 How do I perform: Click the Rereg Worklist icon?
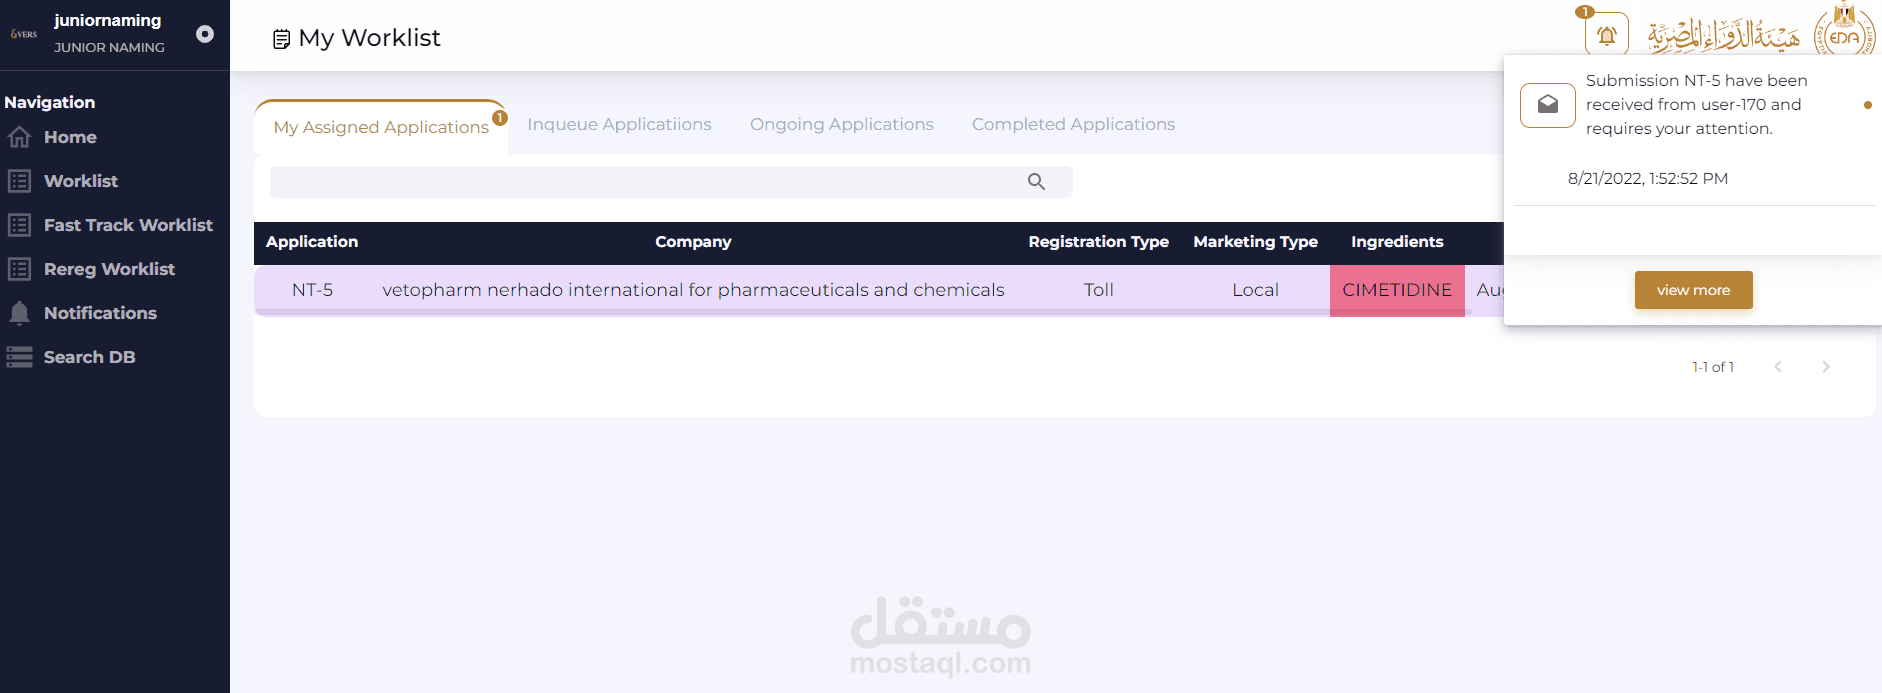pos(19,269)
